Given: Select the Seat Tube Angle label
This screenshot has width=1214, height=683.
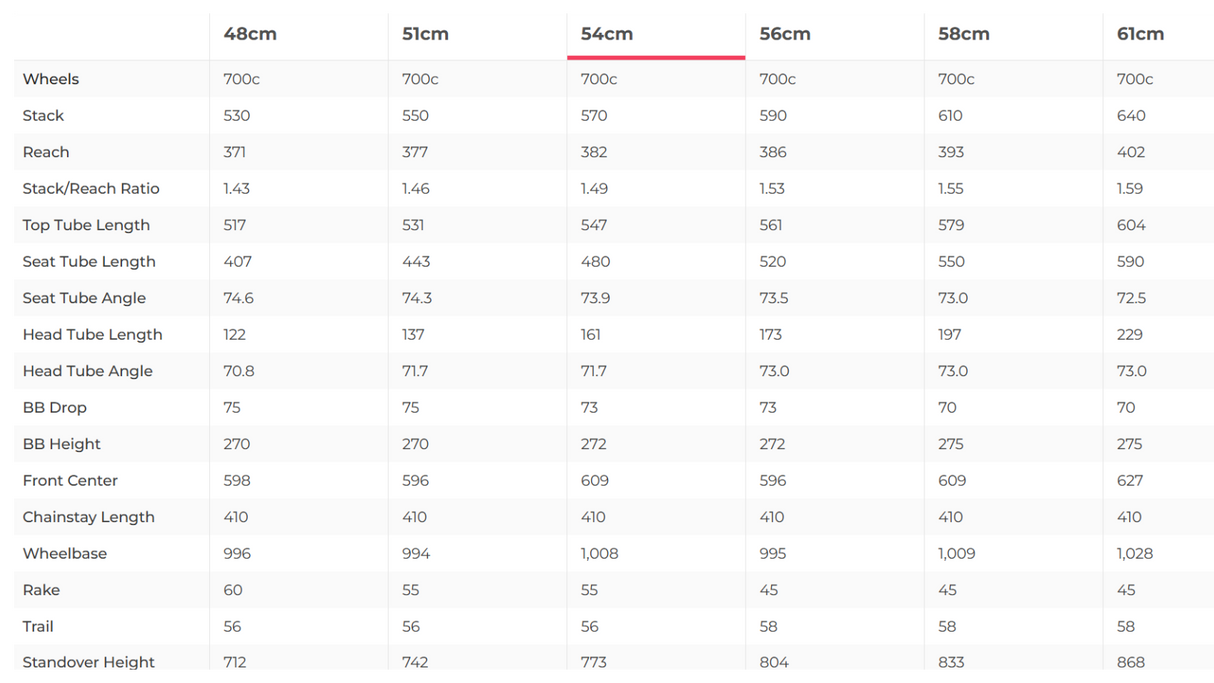Looking at the screenshot, I should pyautogui.click(x=84, y=298).
